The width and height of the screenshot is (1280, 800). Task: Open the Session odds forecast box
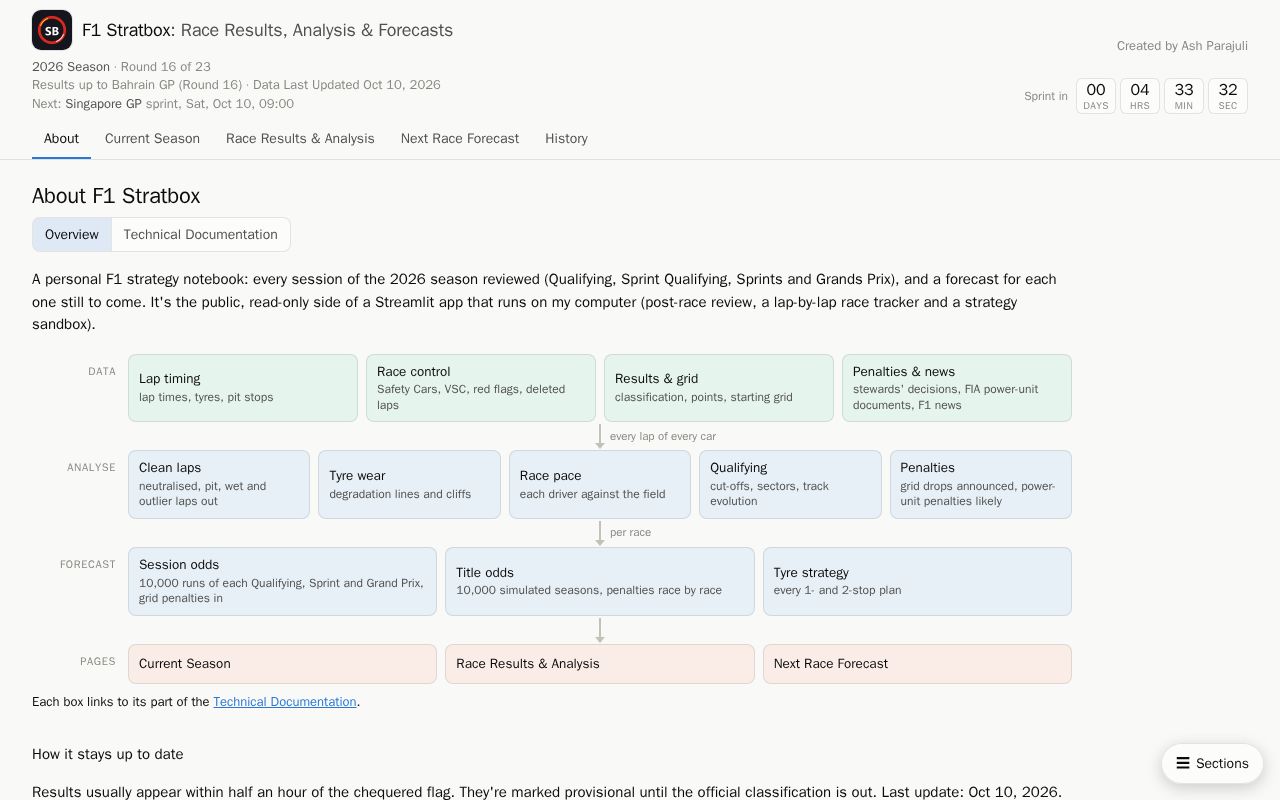pos(282,581)
